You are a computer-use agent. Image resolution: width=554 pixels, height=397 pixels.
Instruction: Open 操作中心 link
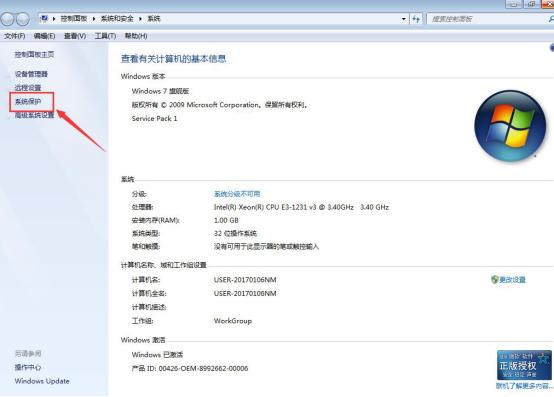click(x=28, y=367)
